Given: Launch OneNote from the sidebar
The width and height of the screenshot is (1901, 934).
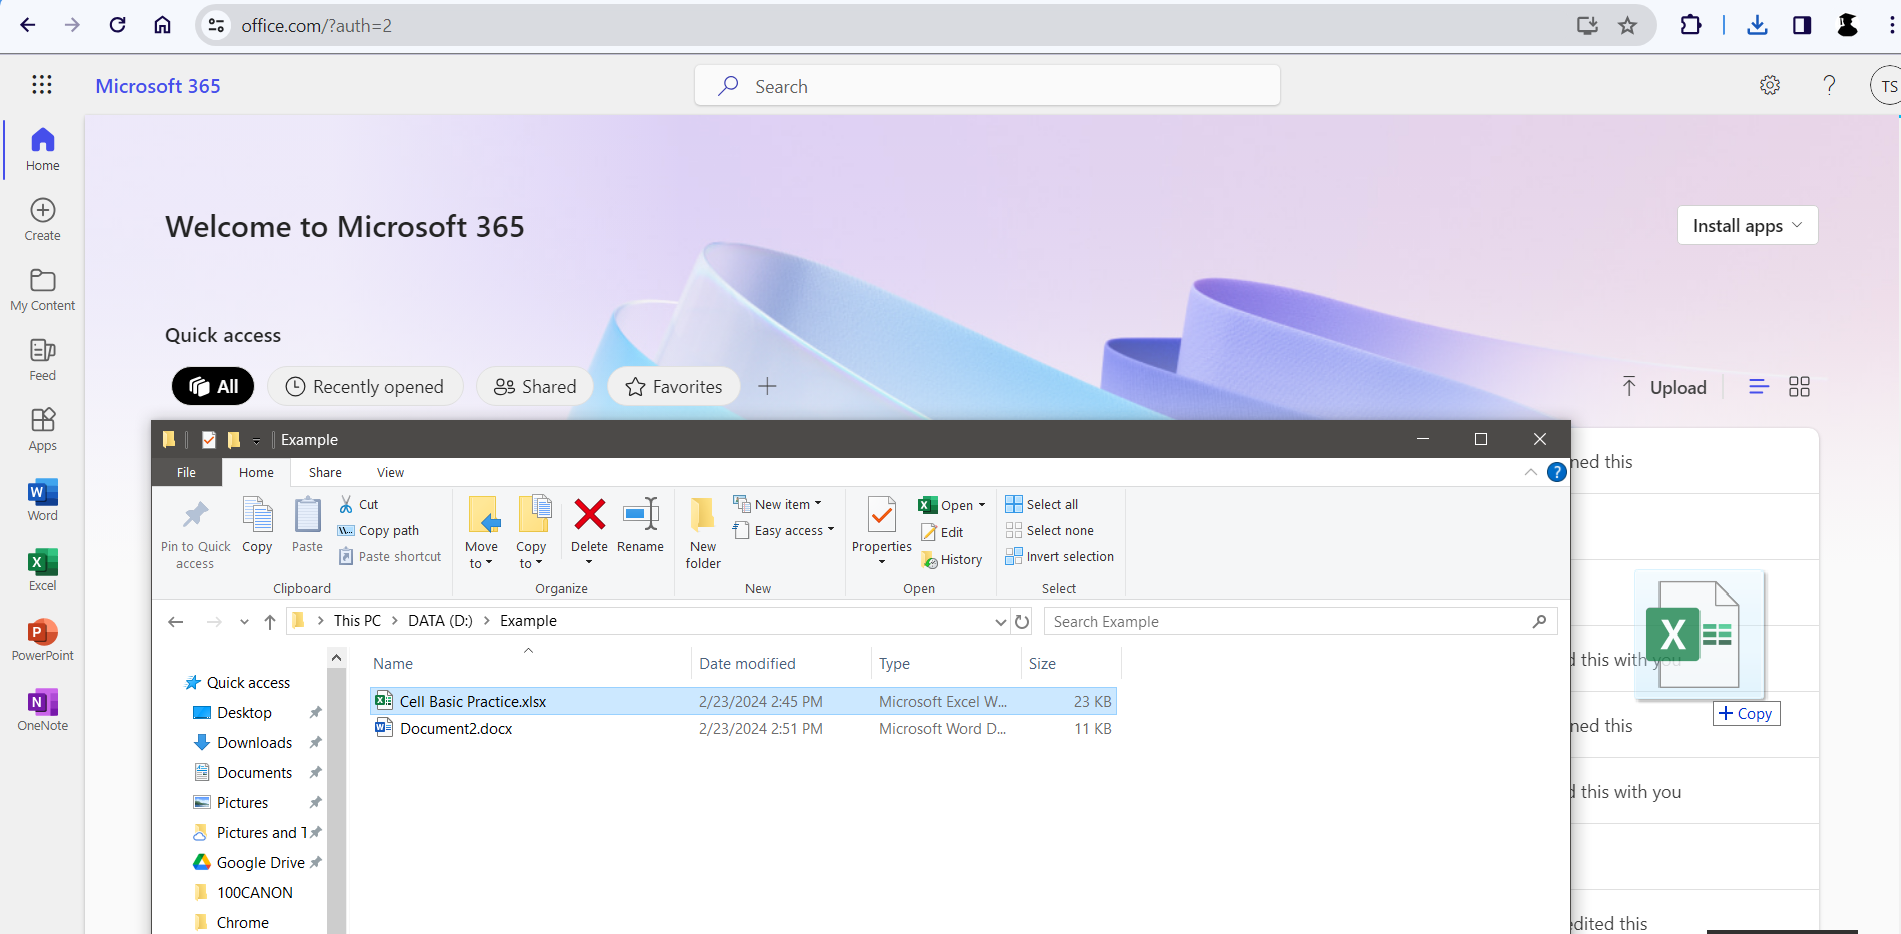Looking at the screenshot, I should pos(42,709).
